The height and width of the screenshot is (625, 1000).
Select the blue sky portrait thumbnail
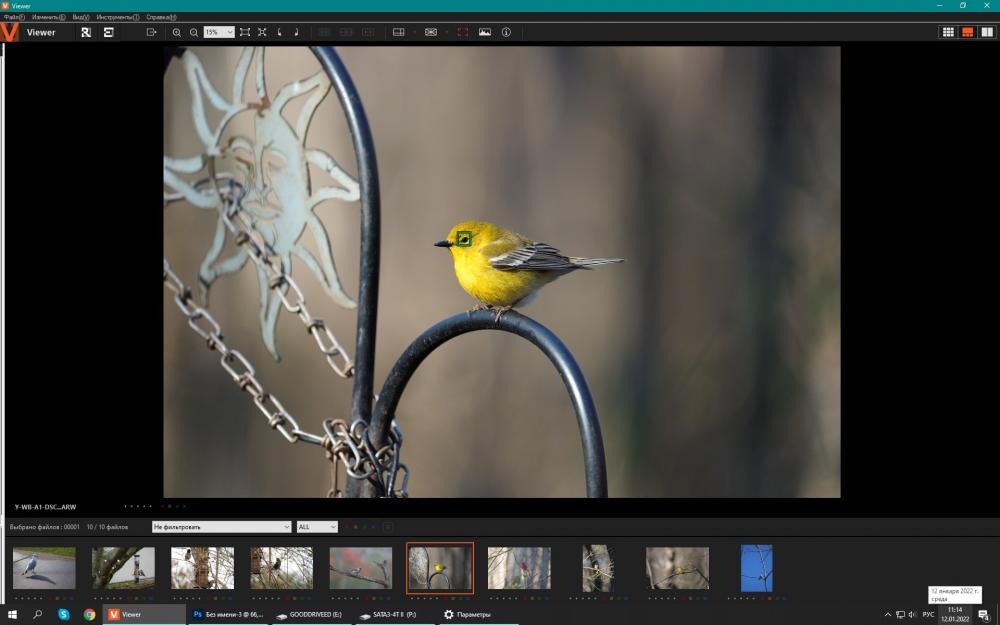[x=756, y=568]
